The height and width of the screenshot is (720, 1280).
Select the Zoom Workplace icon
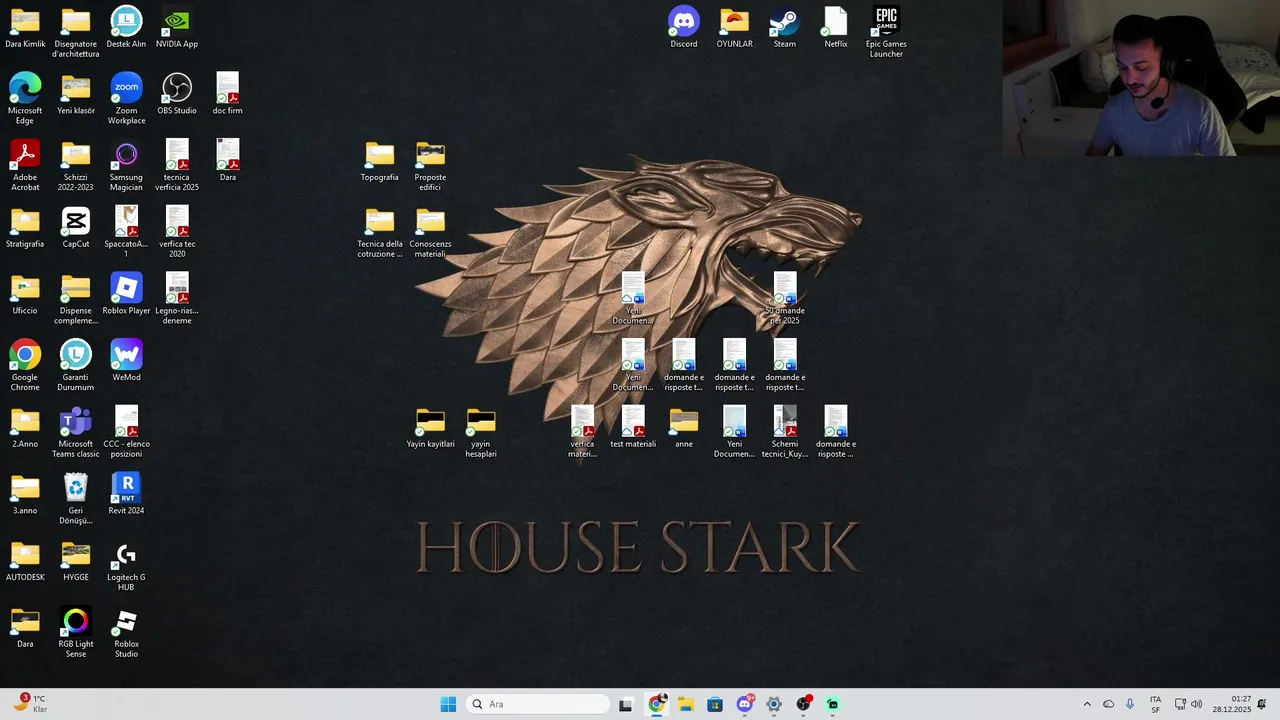coord(126,98)
